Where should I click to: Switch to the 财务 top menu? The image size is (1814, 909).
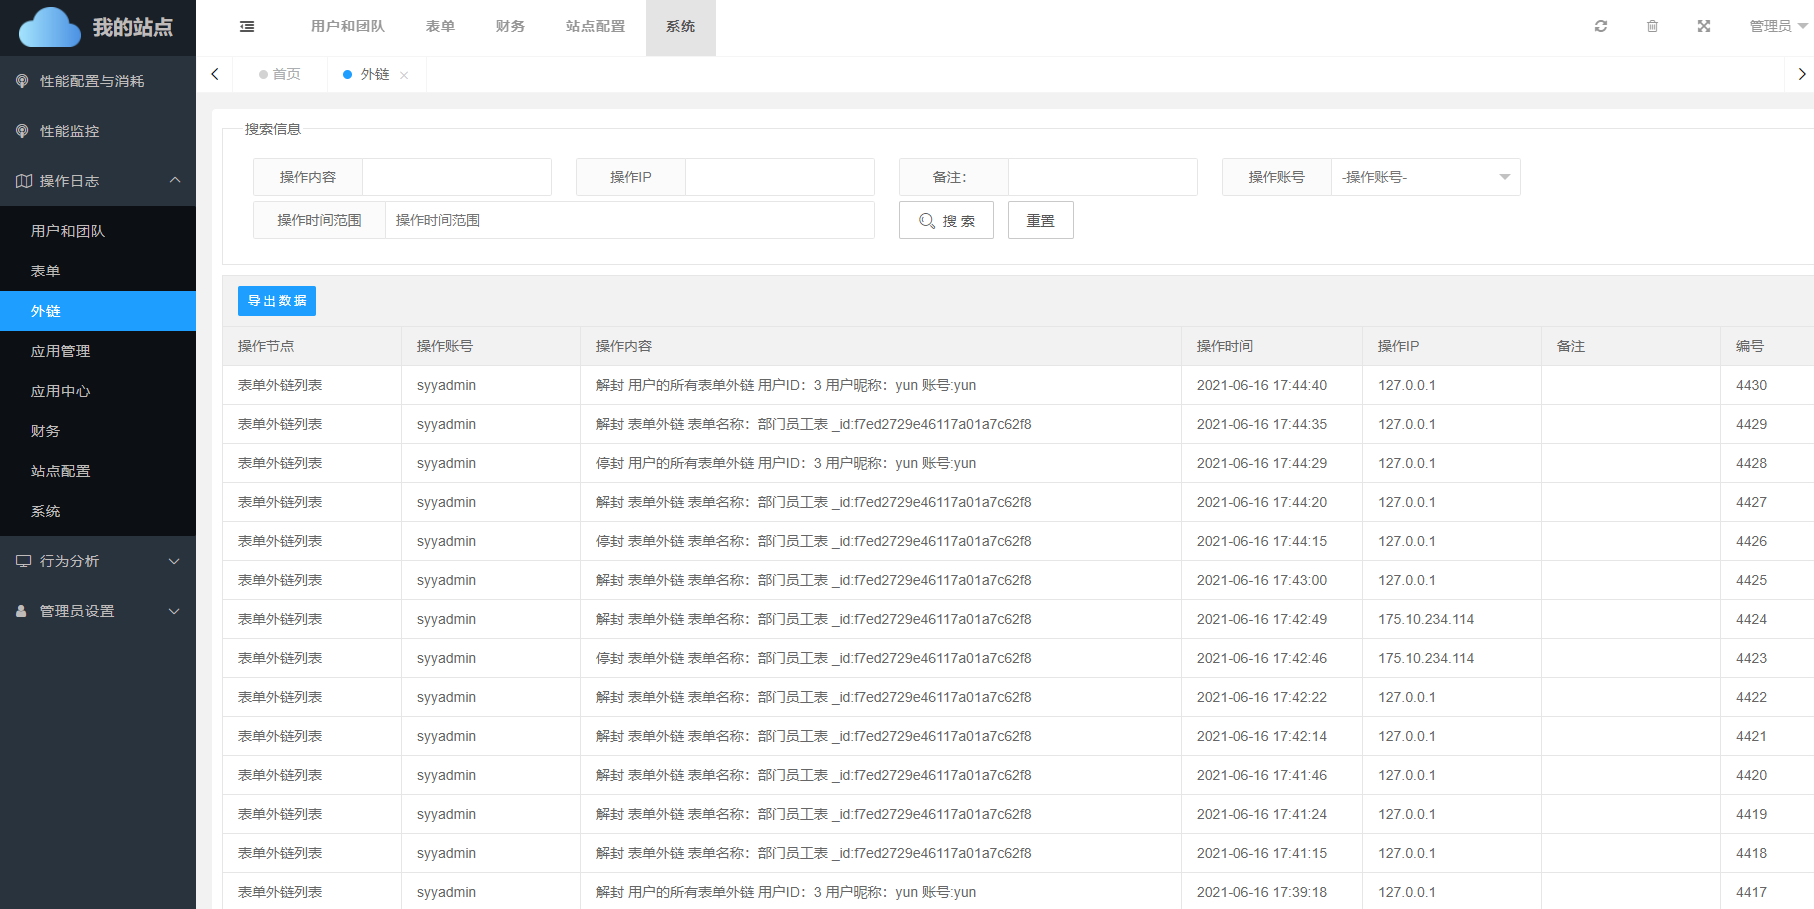coord(510,27)
